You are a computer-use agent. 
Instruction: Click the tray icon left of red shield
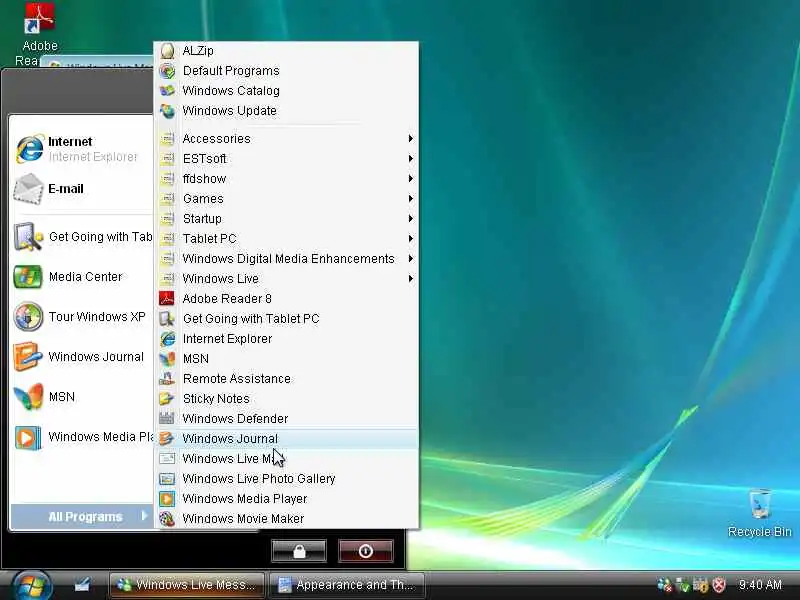click(701, 585)
